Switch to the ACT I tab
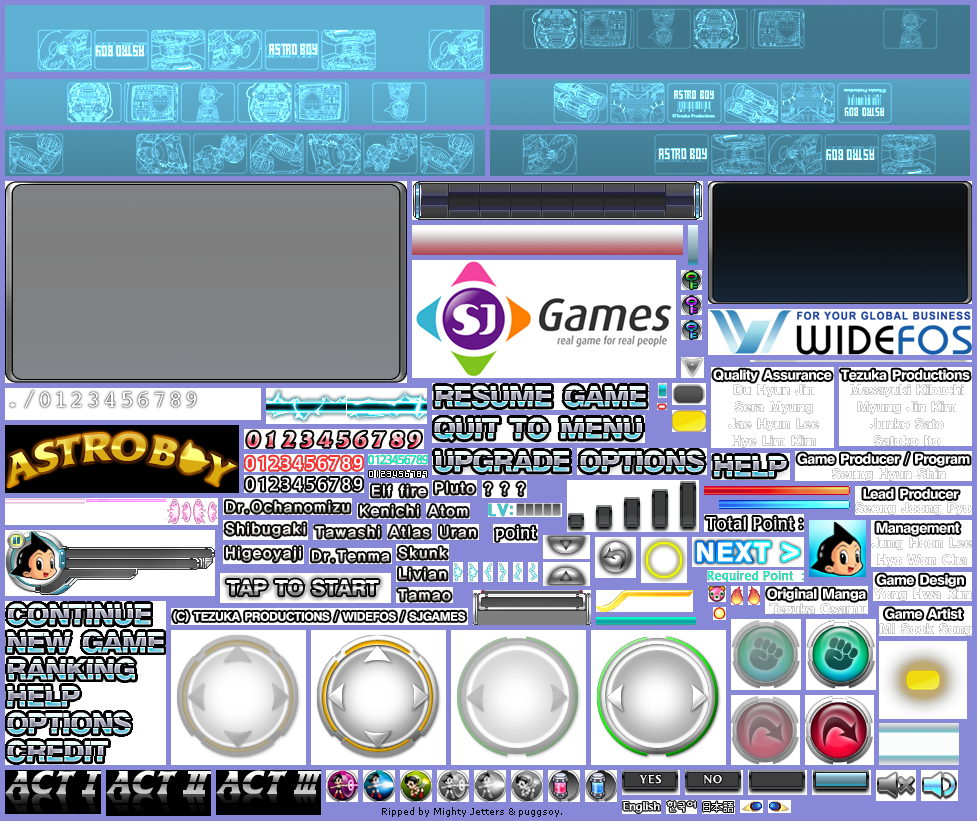 [x=53, y=792]
